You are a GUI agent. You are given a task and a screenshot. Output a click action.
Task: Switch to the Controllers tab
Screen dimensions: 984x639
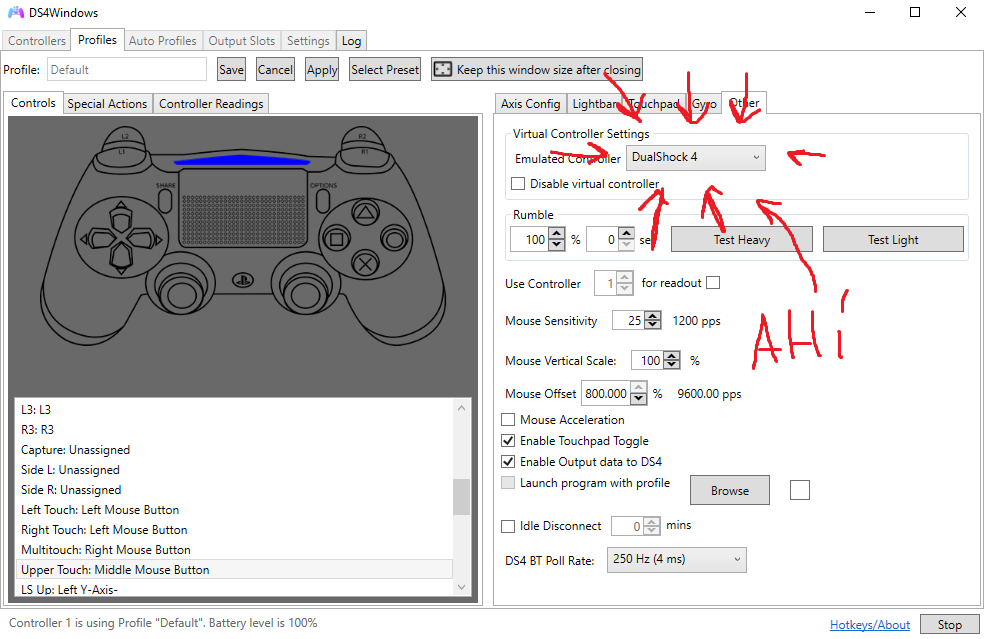tap(36, 41)
